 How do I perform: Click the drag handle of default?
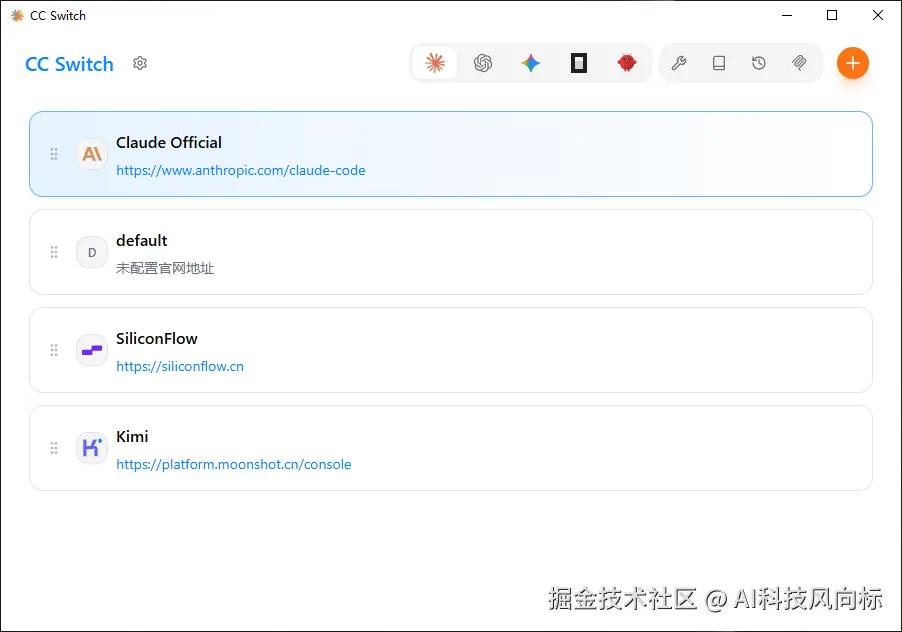[x=54, y=252]
